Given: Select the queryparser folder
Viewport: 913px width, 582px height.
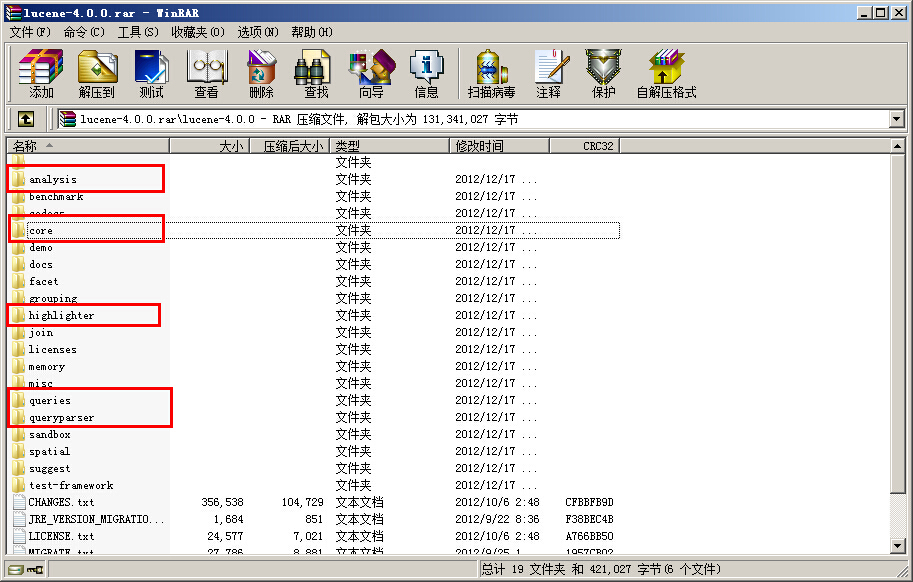Looking at the screenshot, I should [61, 417].
